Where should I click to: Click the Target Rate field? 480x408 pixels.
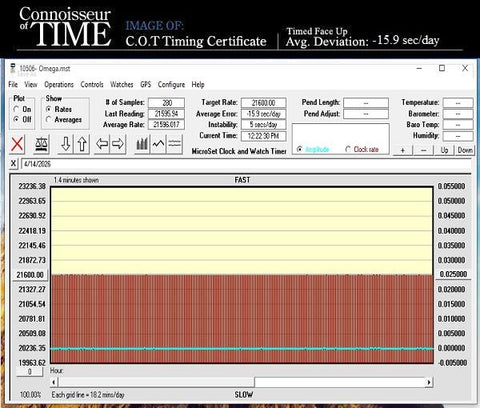coord(264,103)
